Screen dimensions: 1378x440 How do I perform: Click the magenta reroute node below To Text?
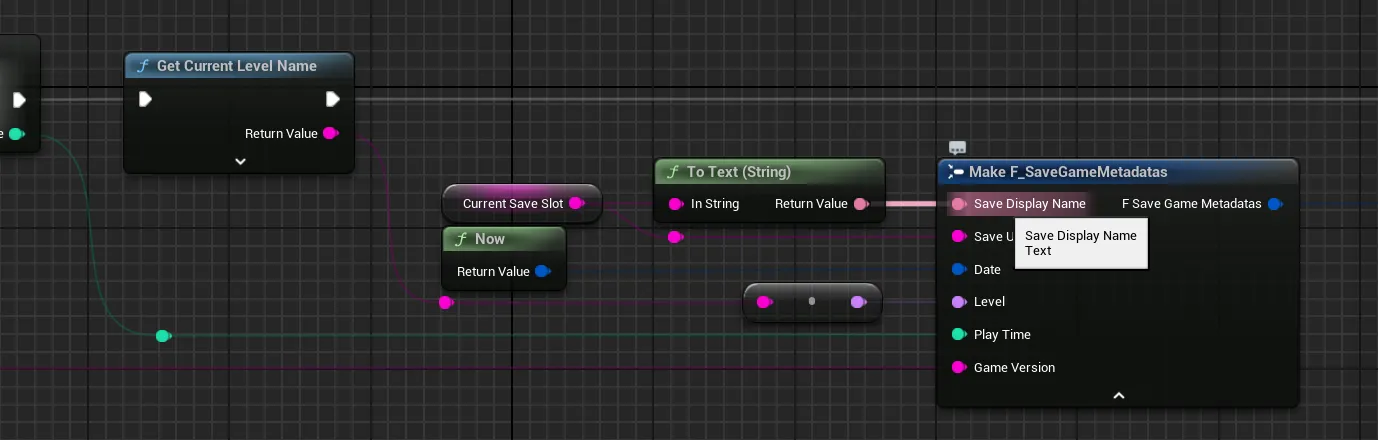[675, 237]
